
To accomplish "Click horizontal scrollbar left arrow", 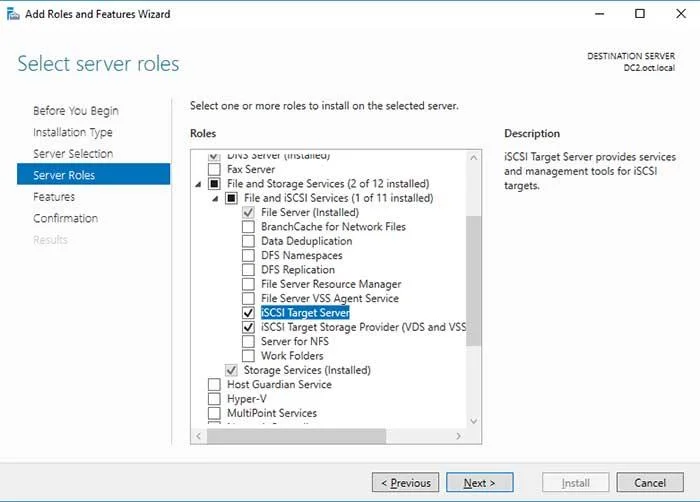I will (x=199, y=436).
